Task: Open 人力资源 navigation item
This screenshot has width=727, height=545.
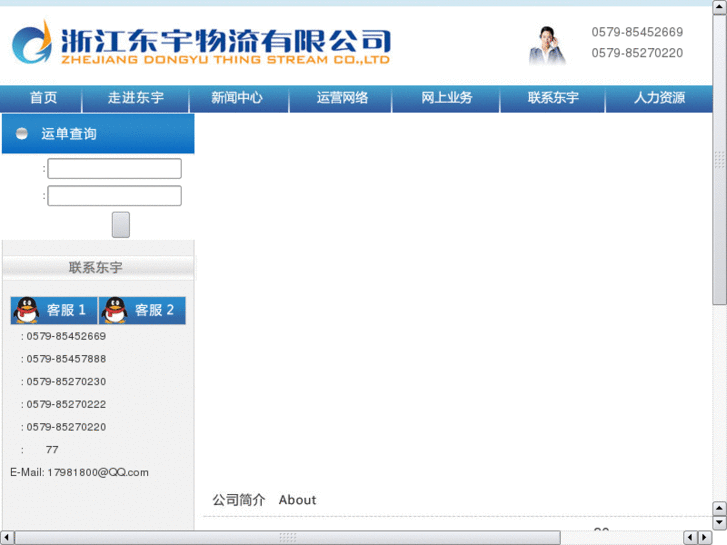Action: (x=659, y=98)
